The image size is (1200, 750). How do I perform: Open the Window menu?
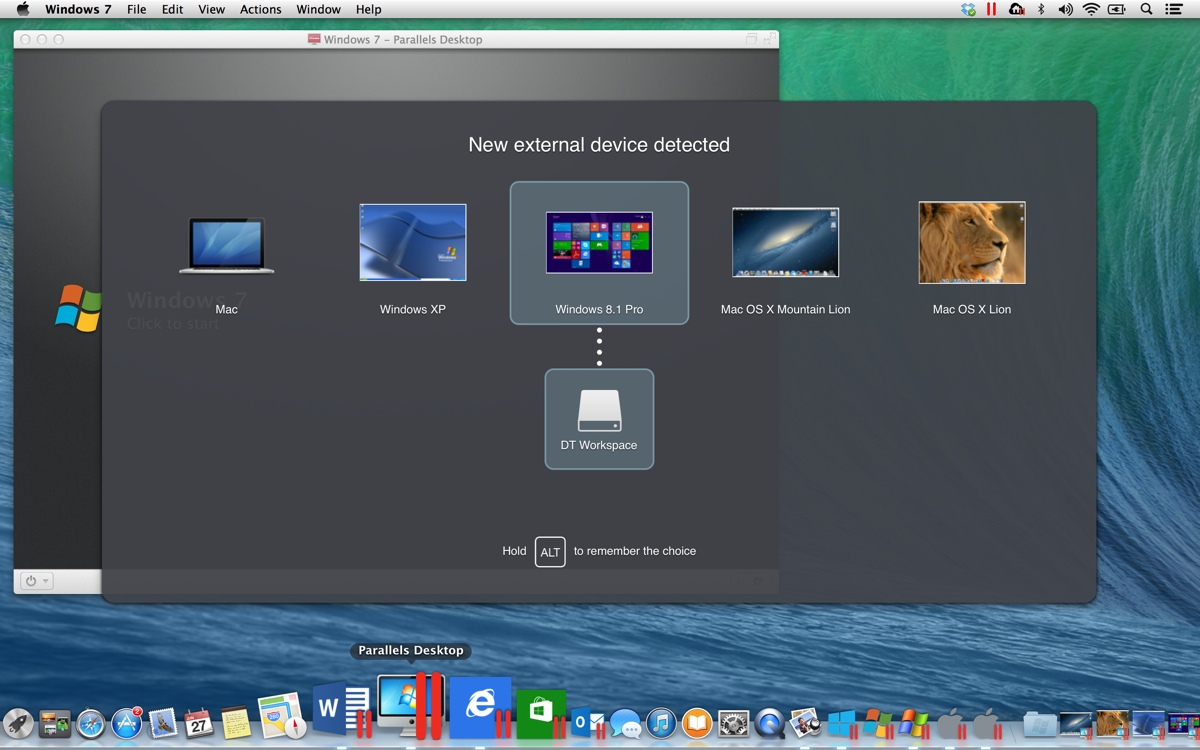318,10
